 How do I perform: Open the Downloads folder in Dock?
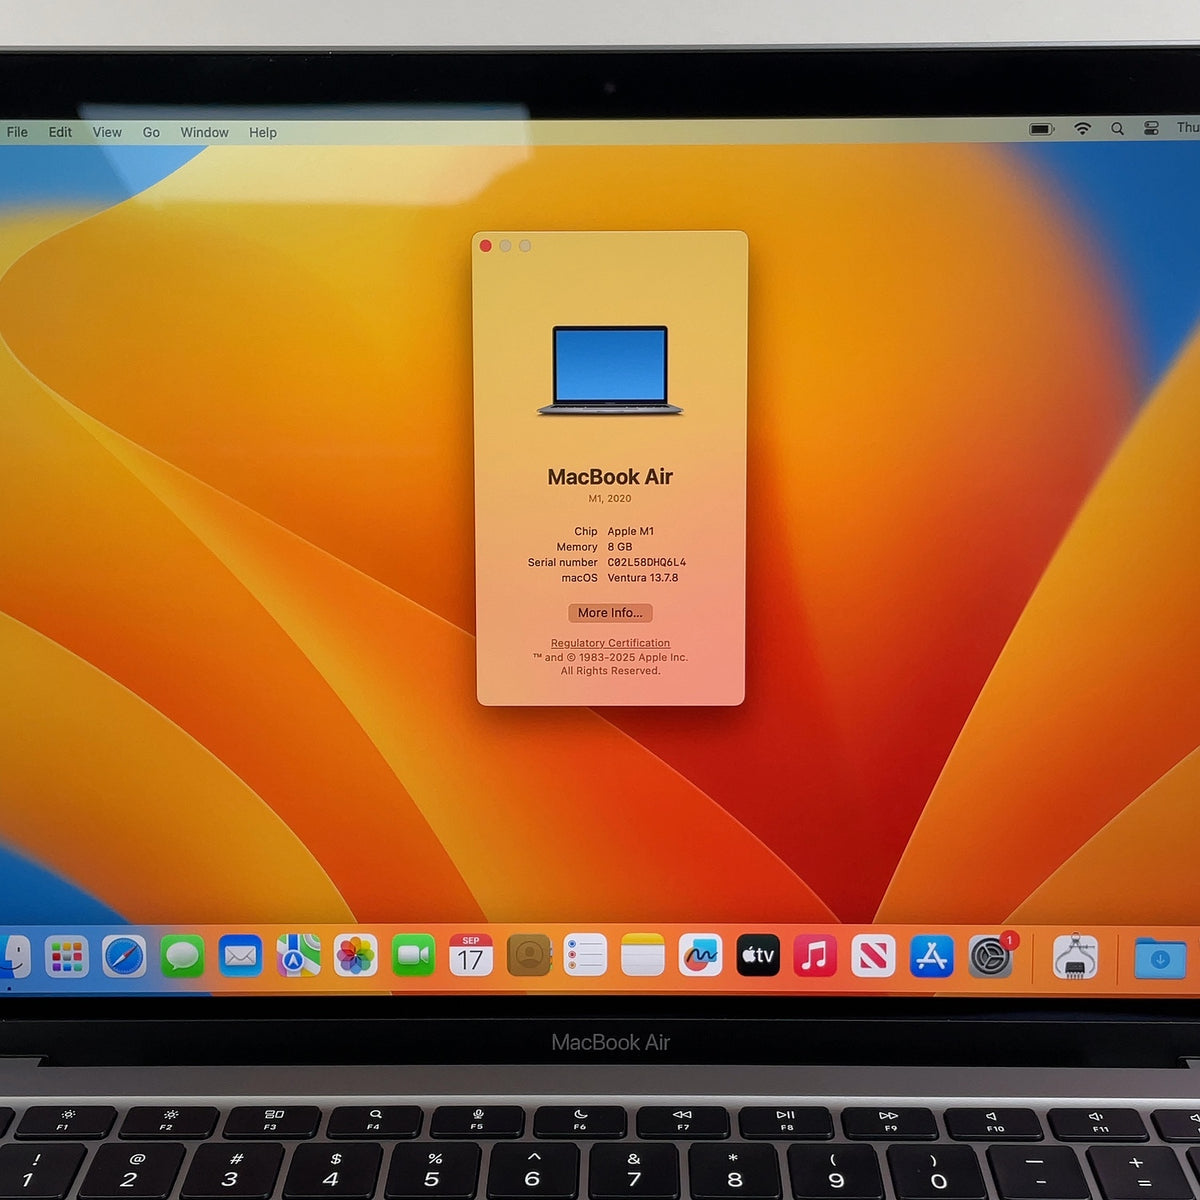1160,958
